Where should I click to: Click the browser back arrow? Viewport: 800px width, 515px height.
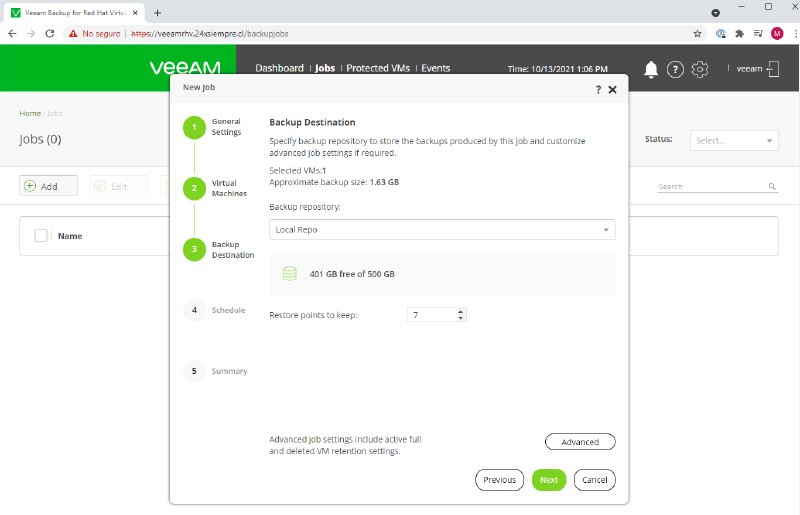pyautogui.click(x=12, y=34)
